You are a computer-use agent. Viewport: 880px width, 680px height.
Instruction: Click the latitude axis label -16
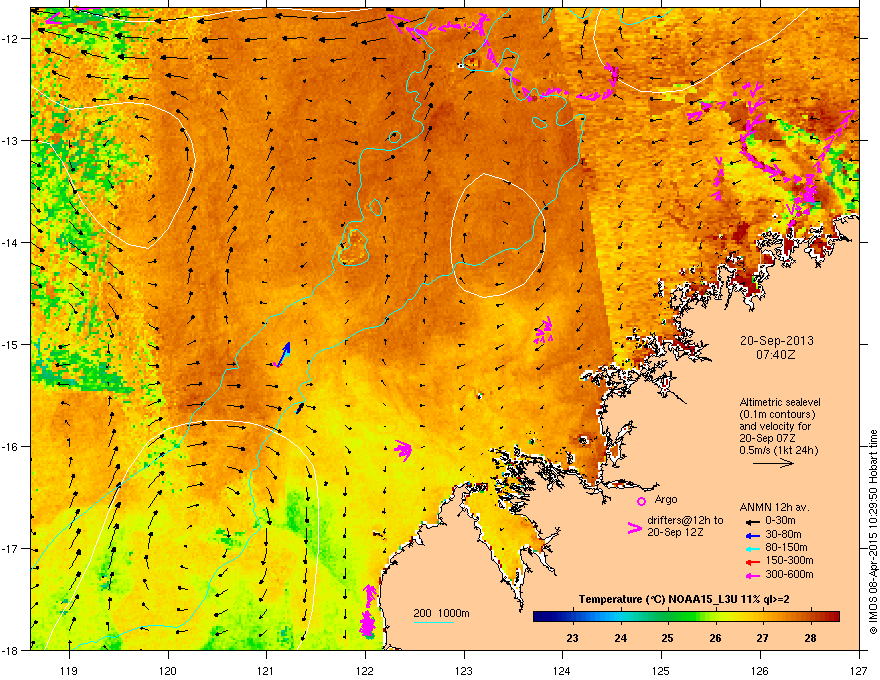11,447
